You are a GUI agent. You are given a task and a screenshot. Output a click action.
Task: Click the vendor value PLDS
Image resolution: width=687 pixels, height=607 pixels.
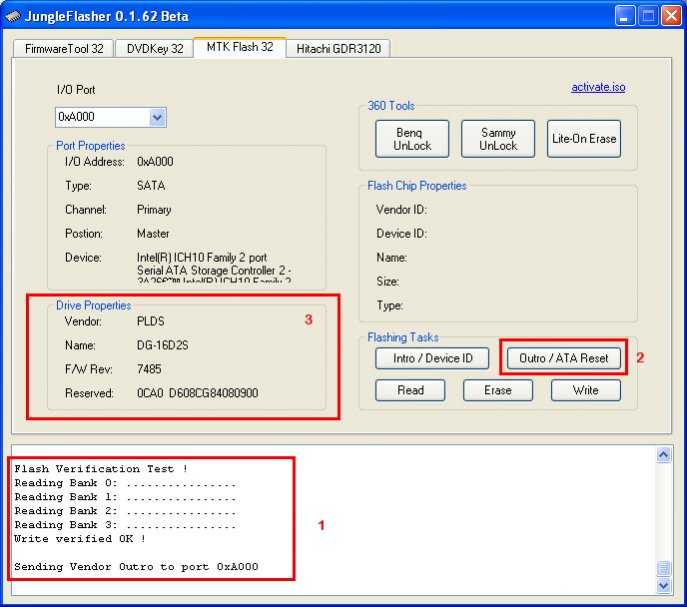pyautogui.click(x=151, y=321)
